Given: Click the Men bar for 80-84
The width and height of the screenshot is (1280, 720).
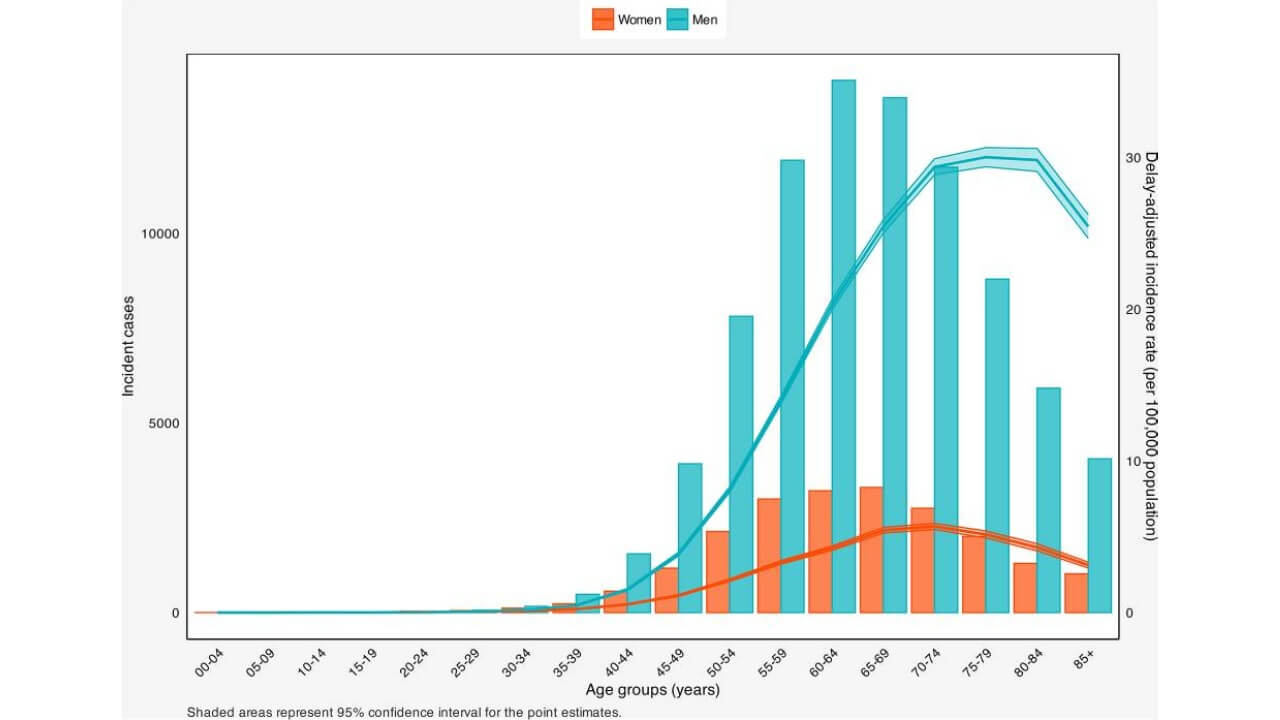Looking at the screenshot, I should click(1048, 500).
